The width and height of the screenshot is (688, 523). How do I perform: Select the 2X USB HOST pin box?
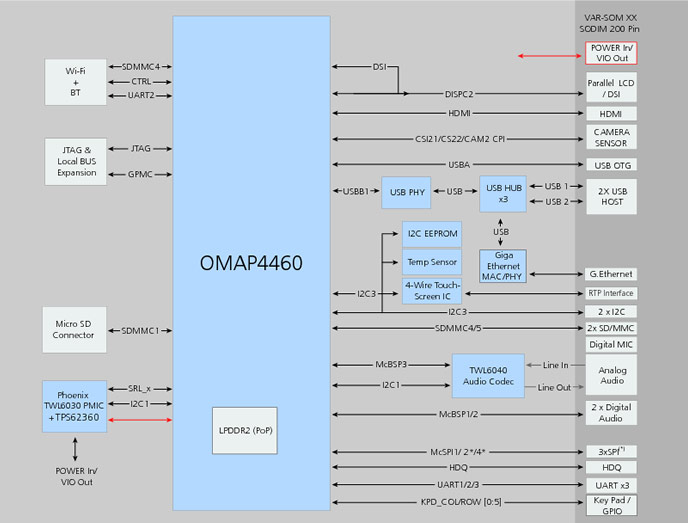coord(611,197)
